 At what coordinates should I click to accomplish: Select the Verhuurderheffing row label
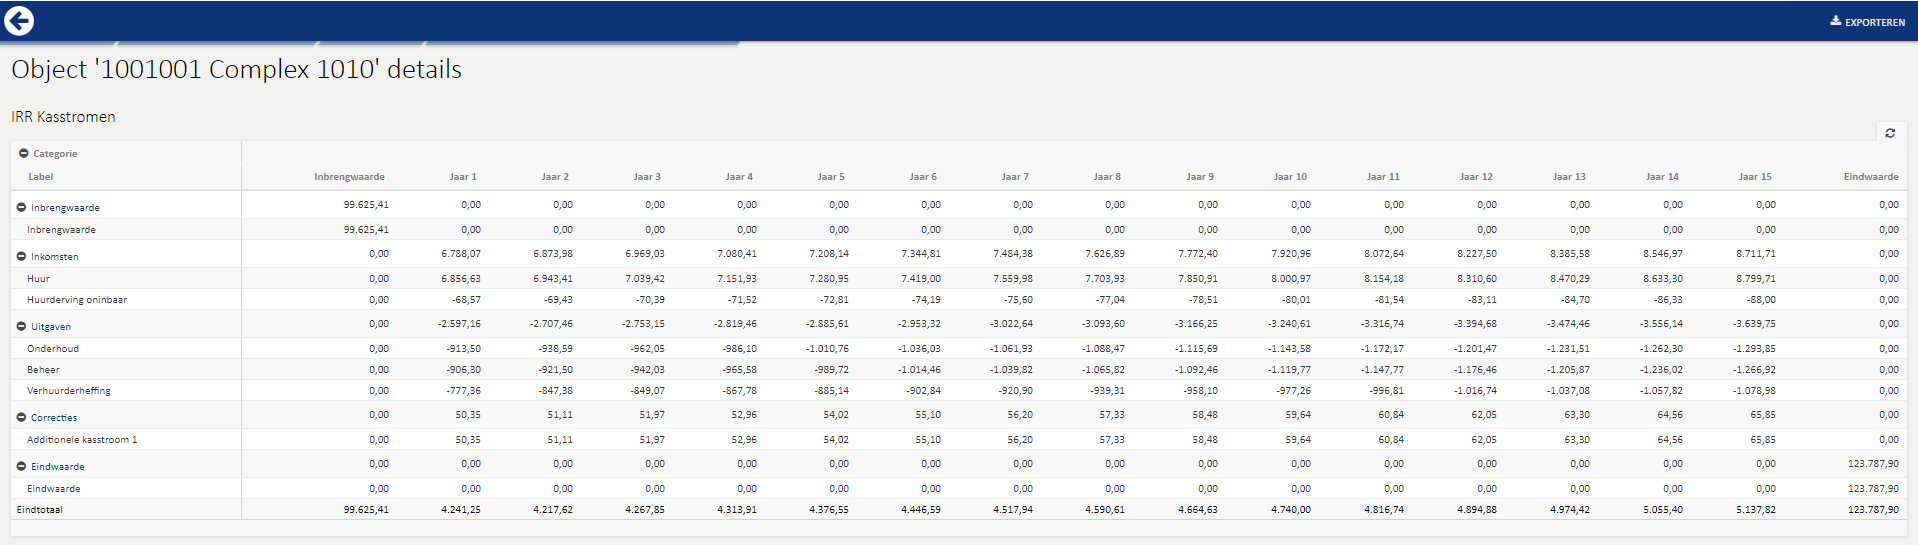point(69,391)
